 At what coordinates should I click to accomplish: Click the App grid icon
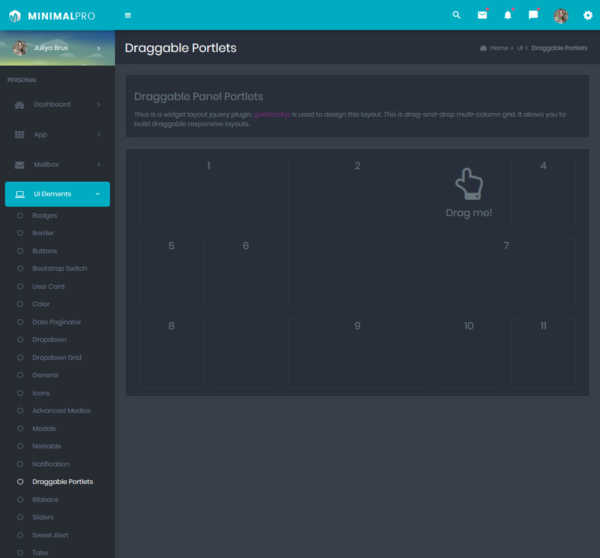tap(20, 134)
